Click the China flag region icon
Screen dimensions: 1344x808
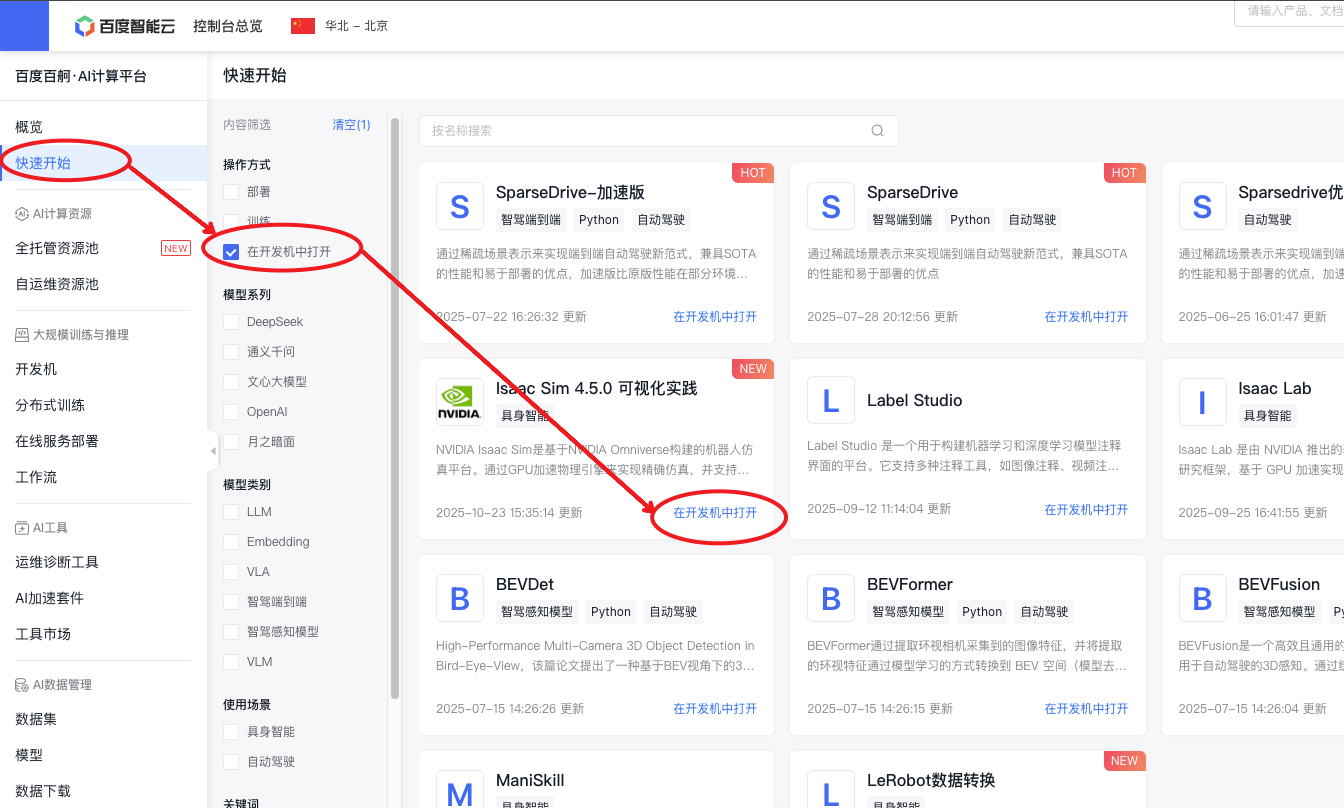303,26
